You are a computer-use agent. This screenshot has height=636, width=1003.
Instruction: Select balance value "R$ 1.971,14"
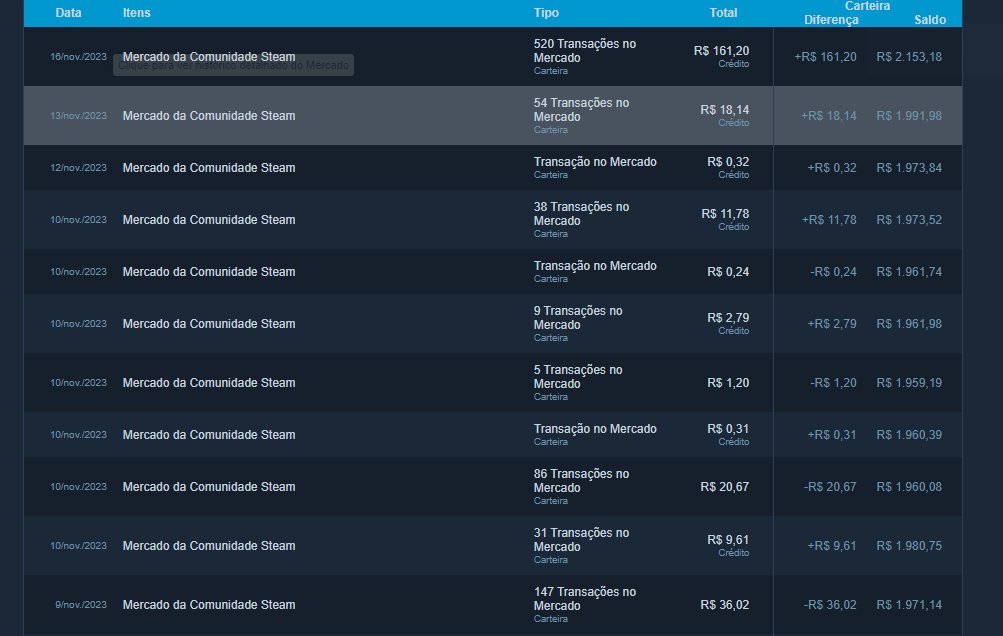(909, 605)
